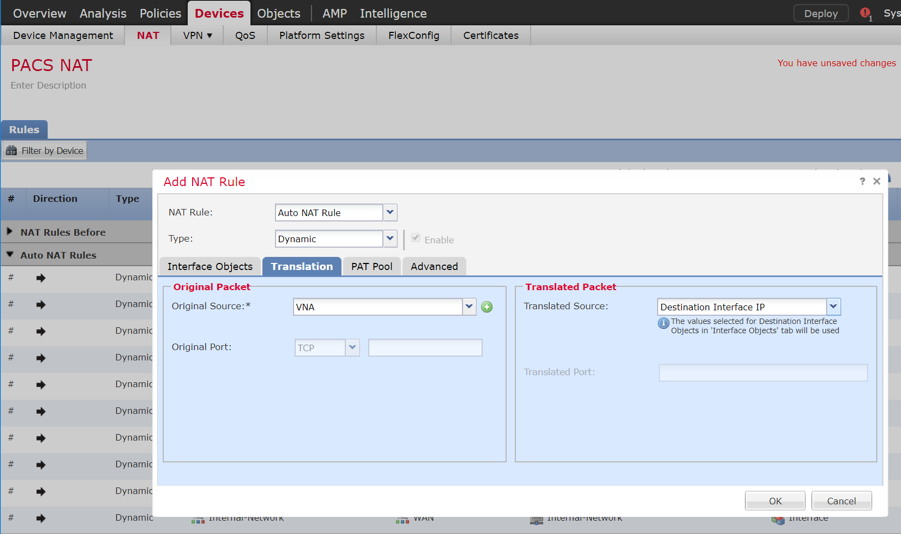Open the VPN submenu
Viewport: 901px width, 534px height.
pyautogui.click(x=197, y=35)
